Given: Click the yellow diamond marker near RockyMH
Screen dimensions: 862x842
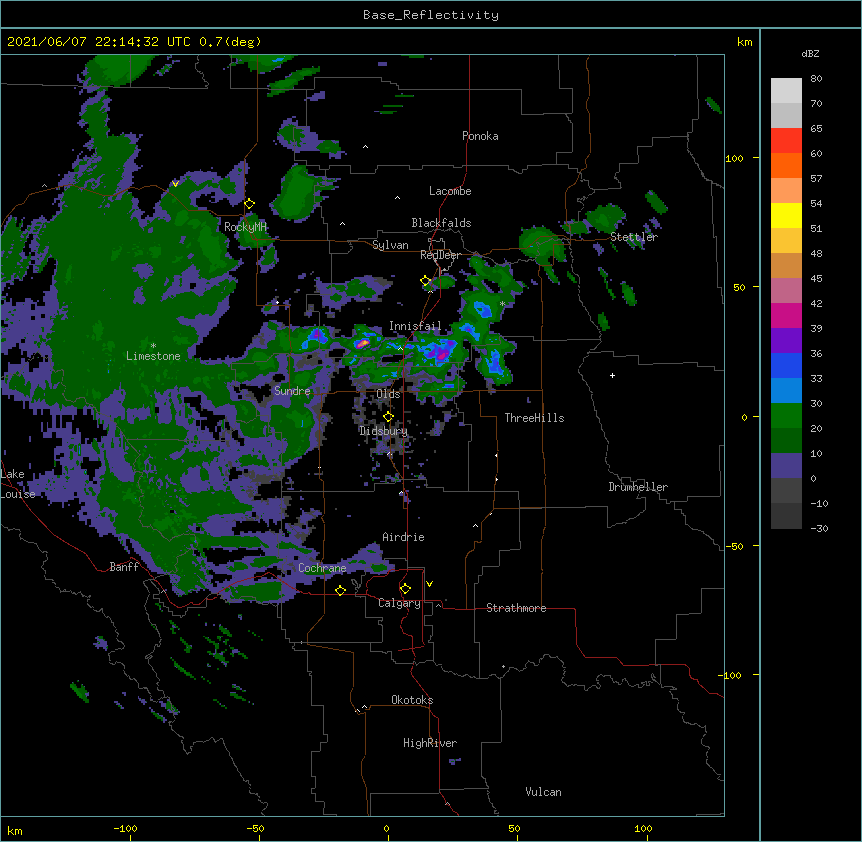Looking at the screenshot, I should click(x=249, y=204).
